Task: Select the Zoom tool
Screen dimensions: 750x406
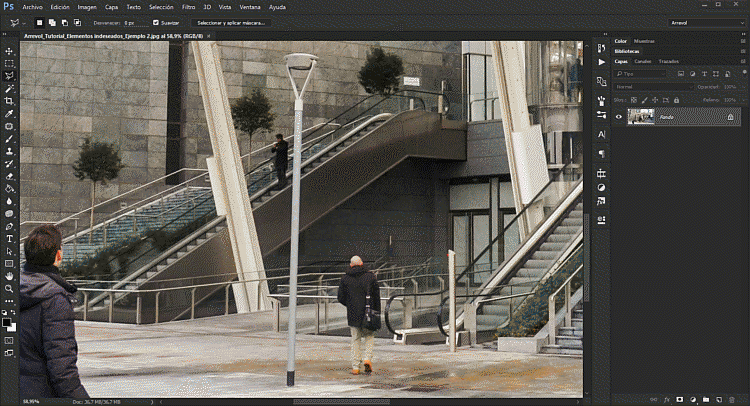Action: (x=9, y=288)
